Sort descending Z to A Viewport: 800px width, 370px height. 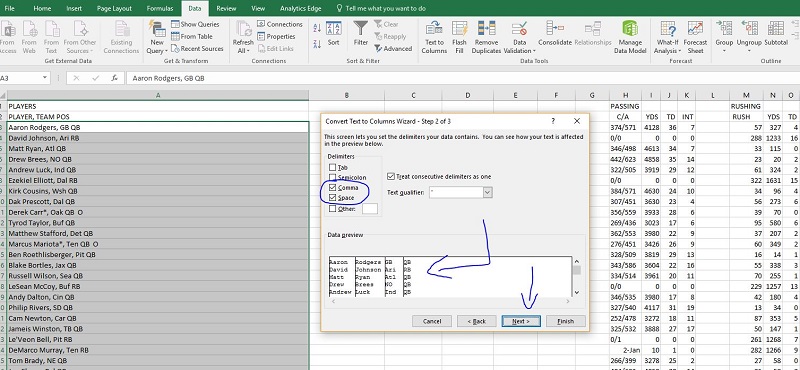317,44
